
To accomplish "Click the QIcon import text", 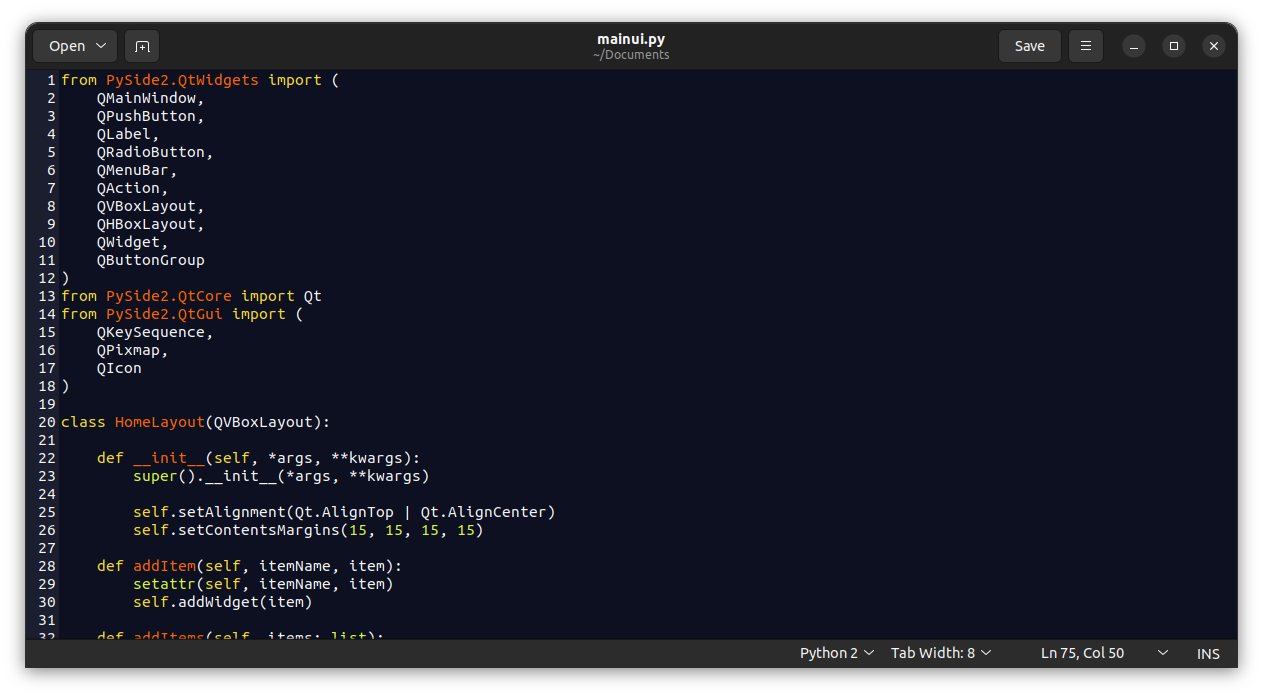I will (119, 368).
